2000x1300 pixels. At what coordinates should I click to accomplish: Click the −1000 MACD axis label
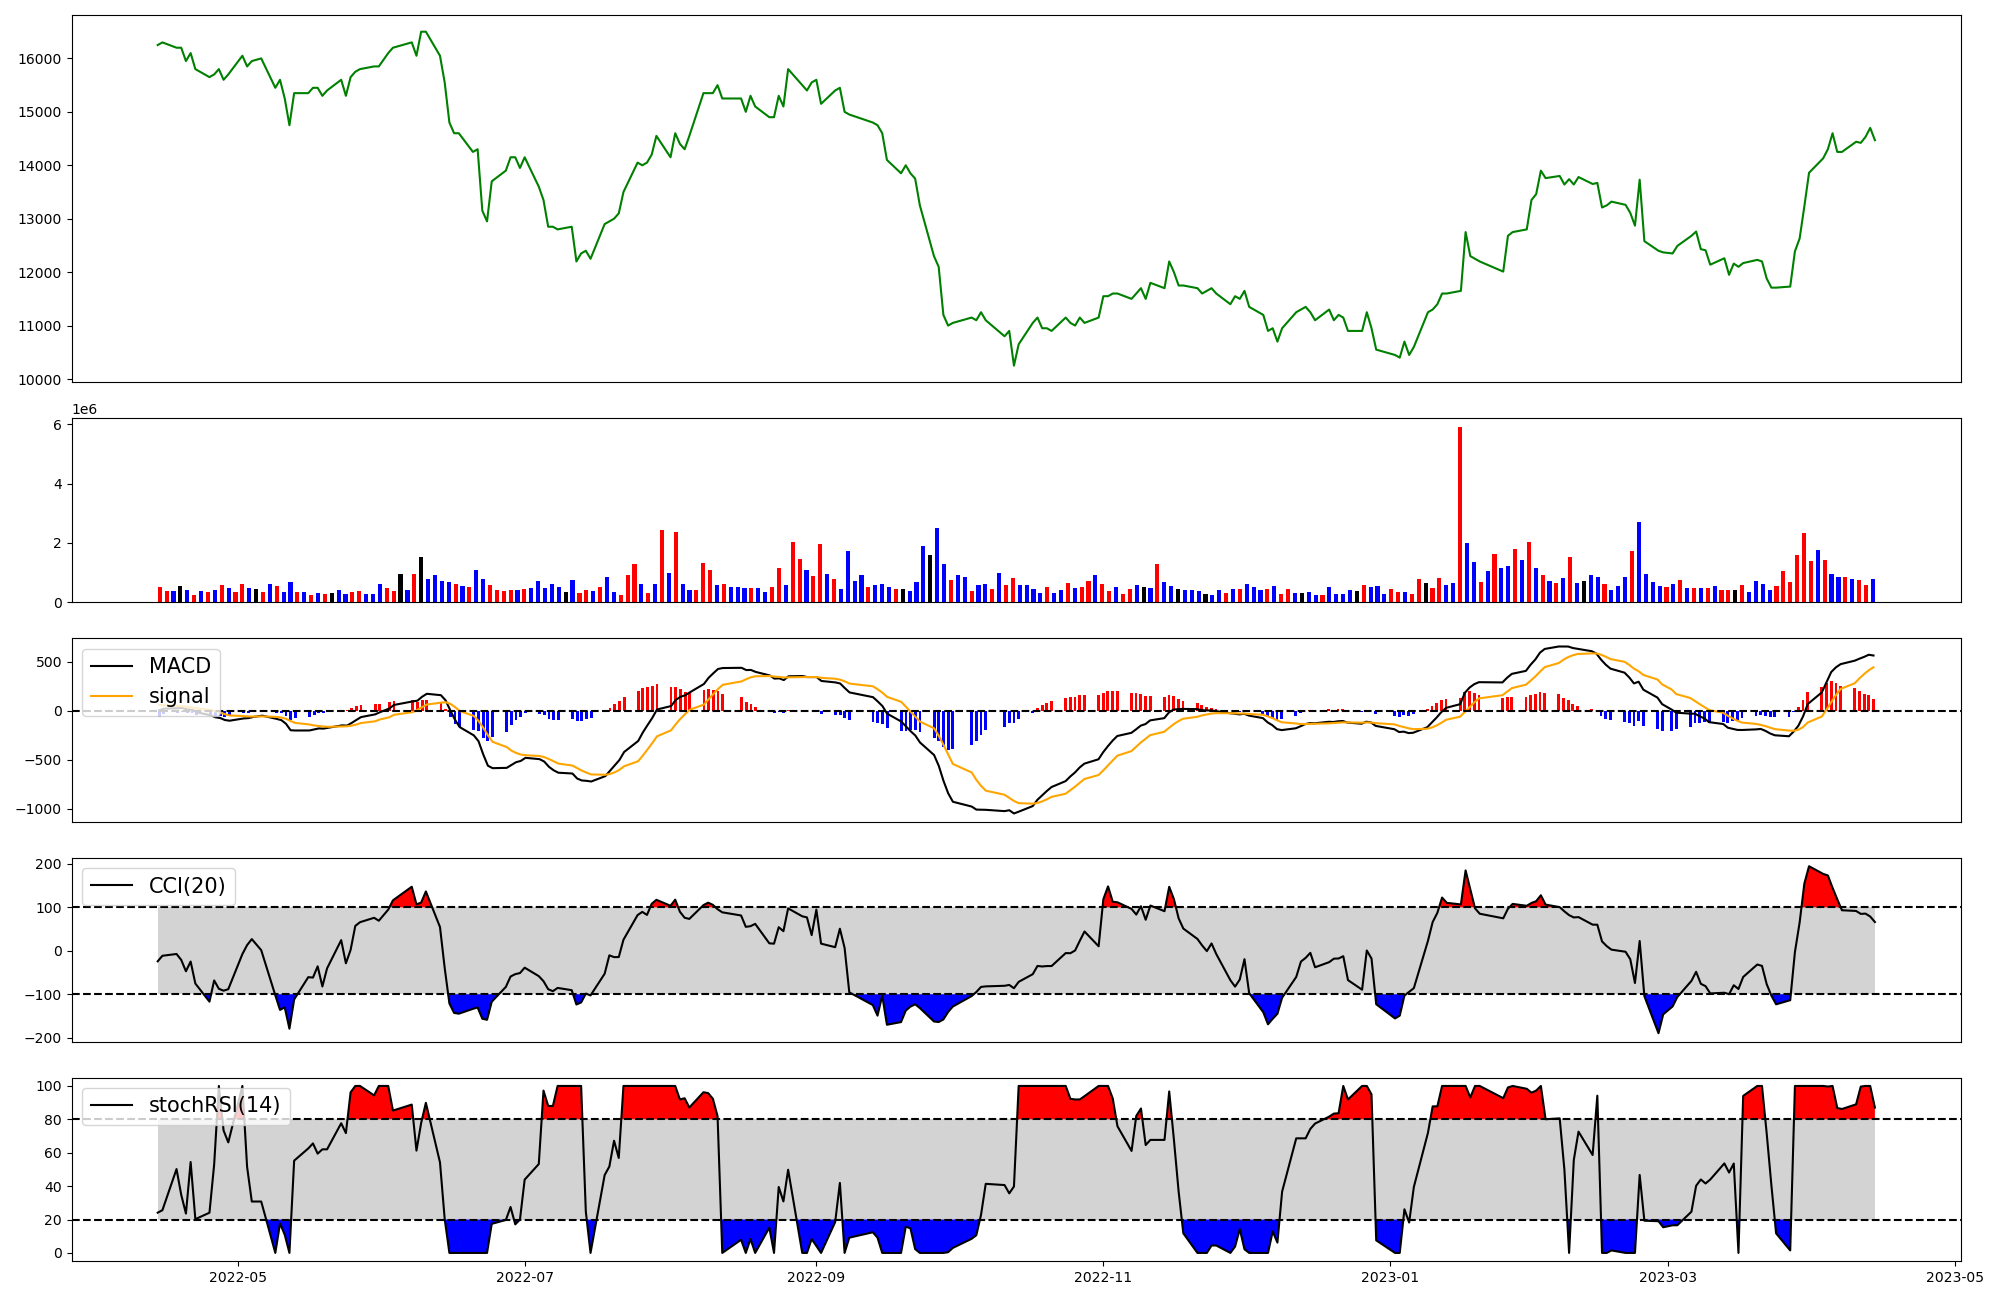(x=38, y=809)
